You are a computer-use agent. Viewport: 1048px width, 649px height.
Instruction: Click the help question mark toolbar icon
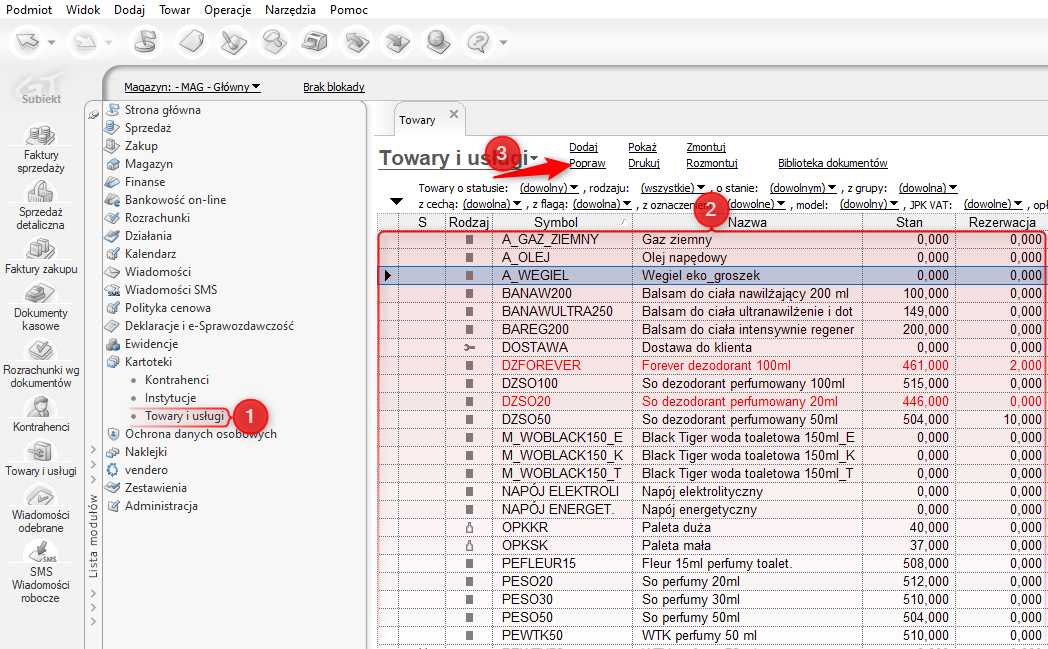478,42
